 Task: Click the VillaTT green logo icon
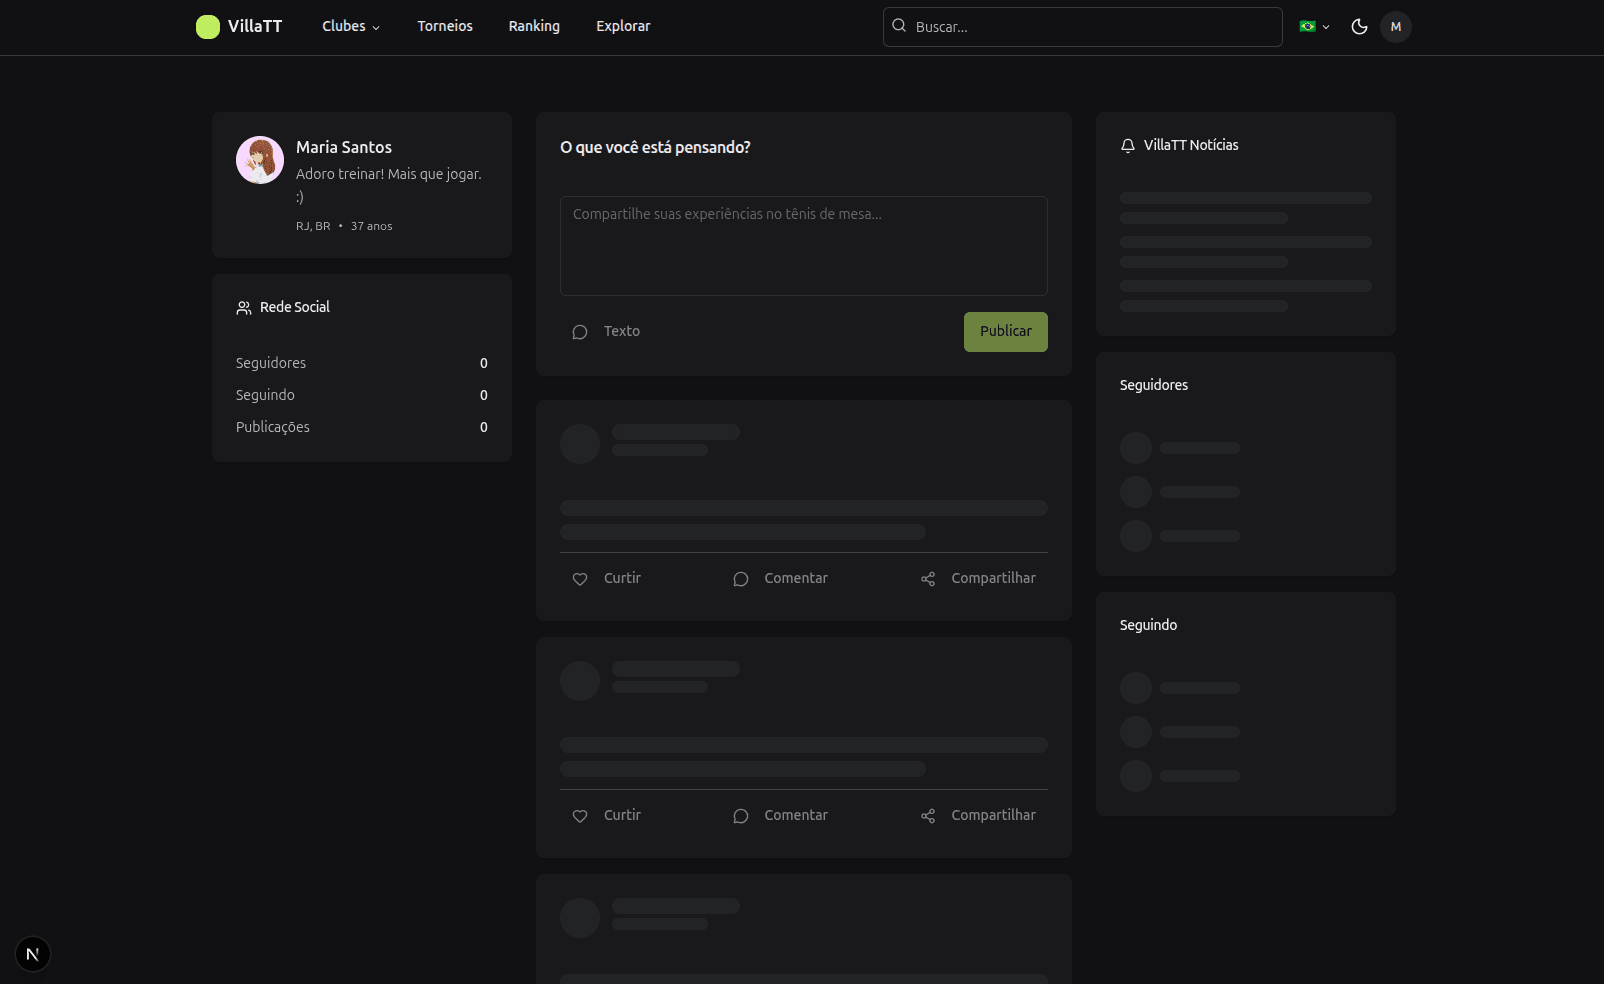[207, 27]
